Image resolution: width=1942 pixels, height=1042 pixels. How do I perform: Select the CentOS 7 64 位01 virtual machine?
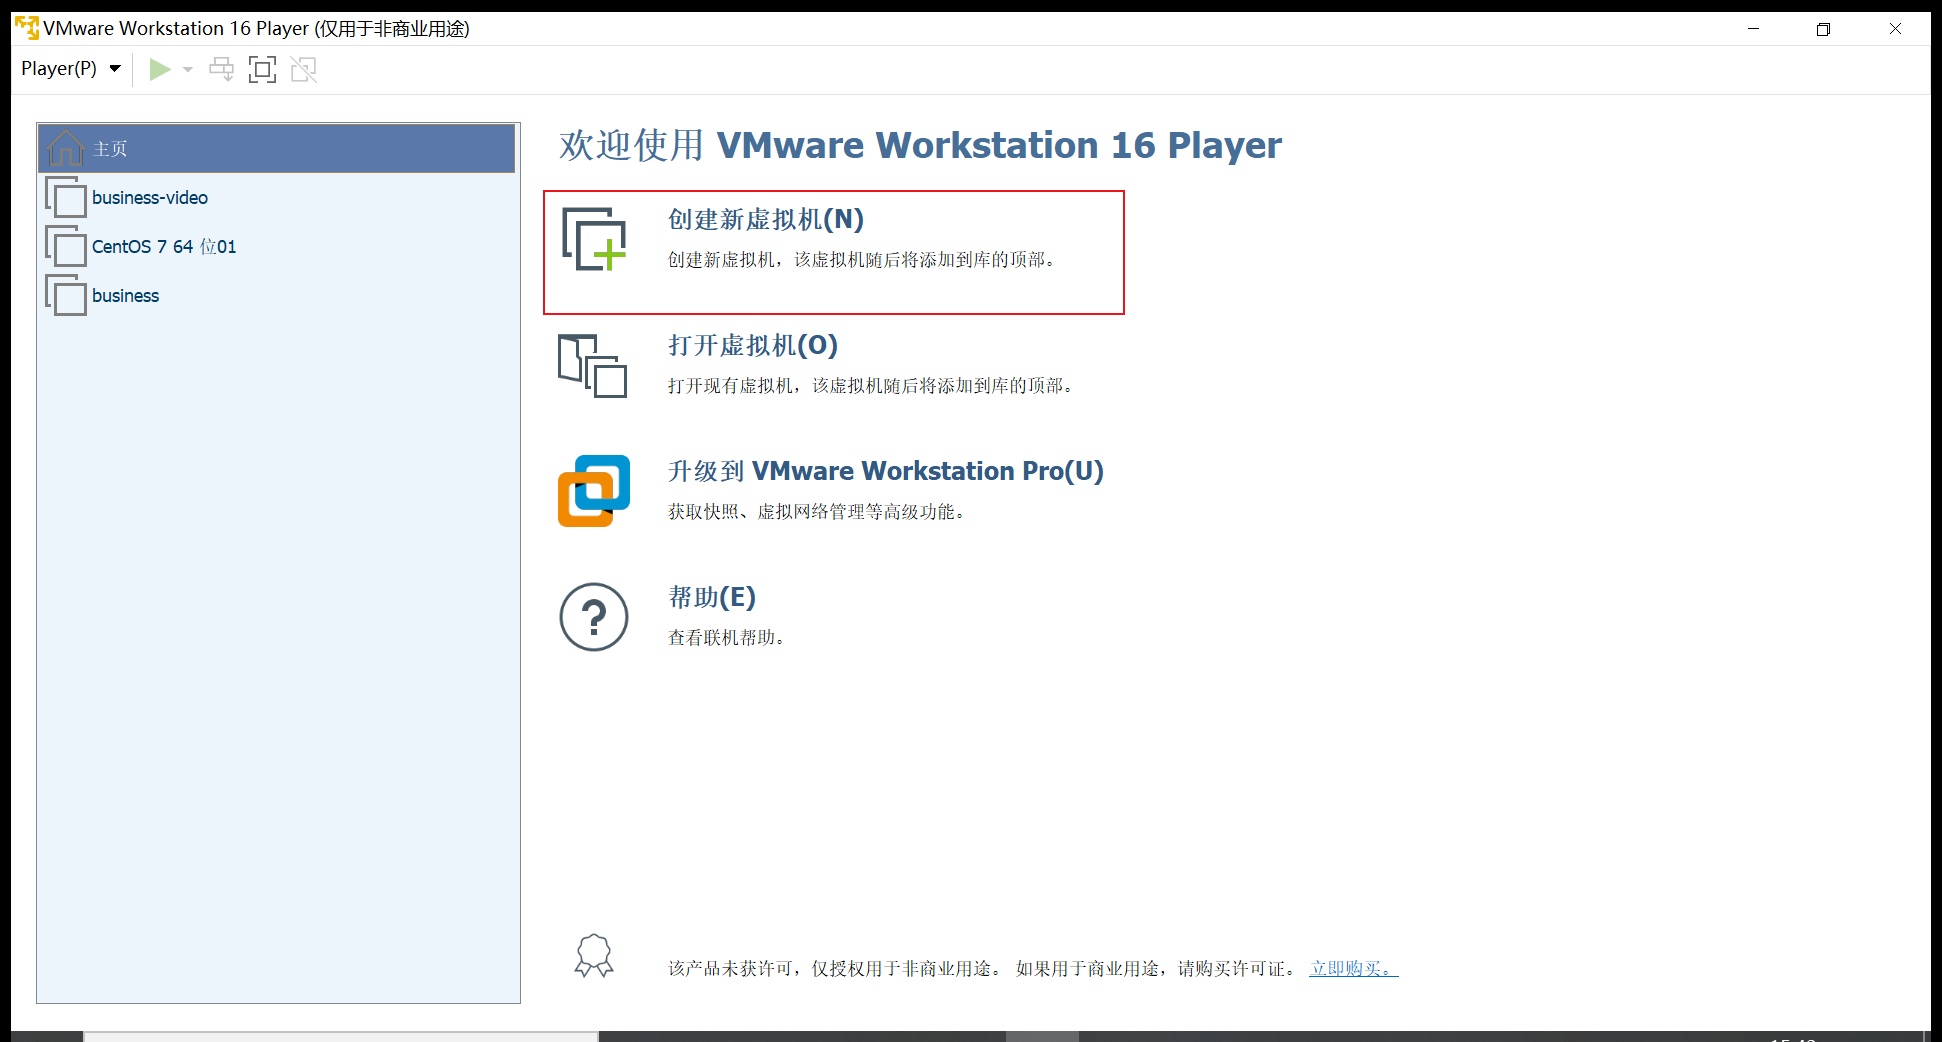tap(277, 247)
